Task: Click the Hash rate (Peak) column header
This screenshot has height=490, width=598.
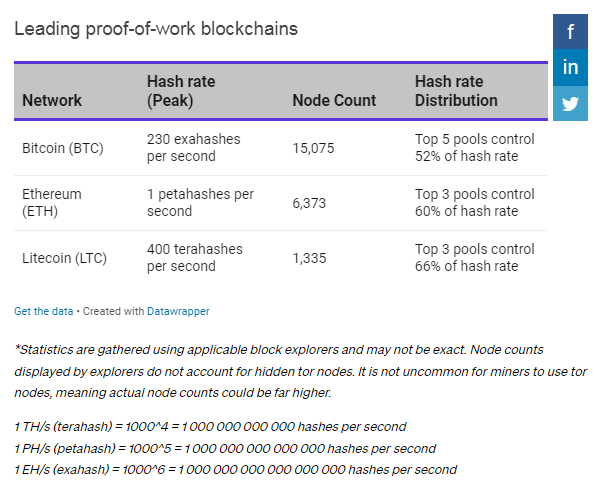Action: pos(181,91)
